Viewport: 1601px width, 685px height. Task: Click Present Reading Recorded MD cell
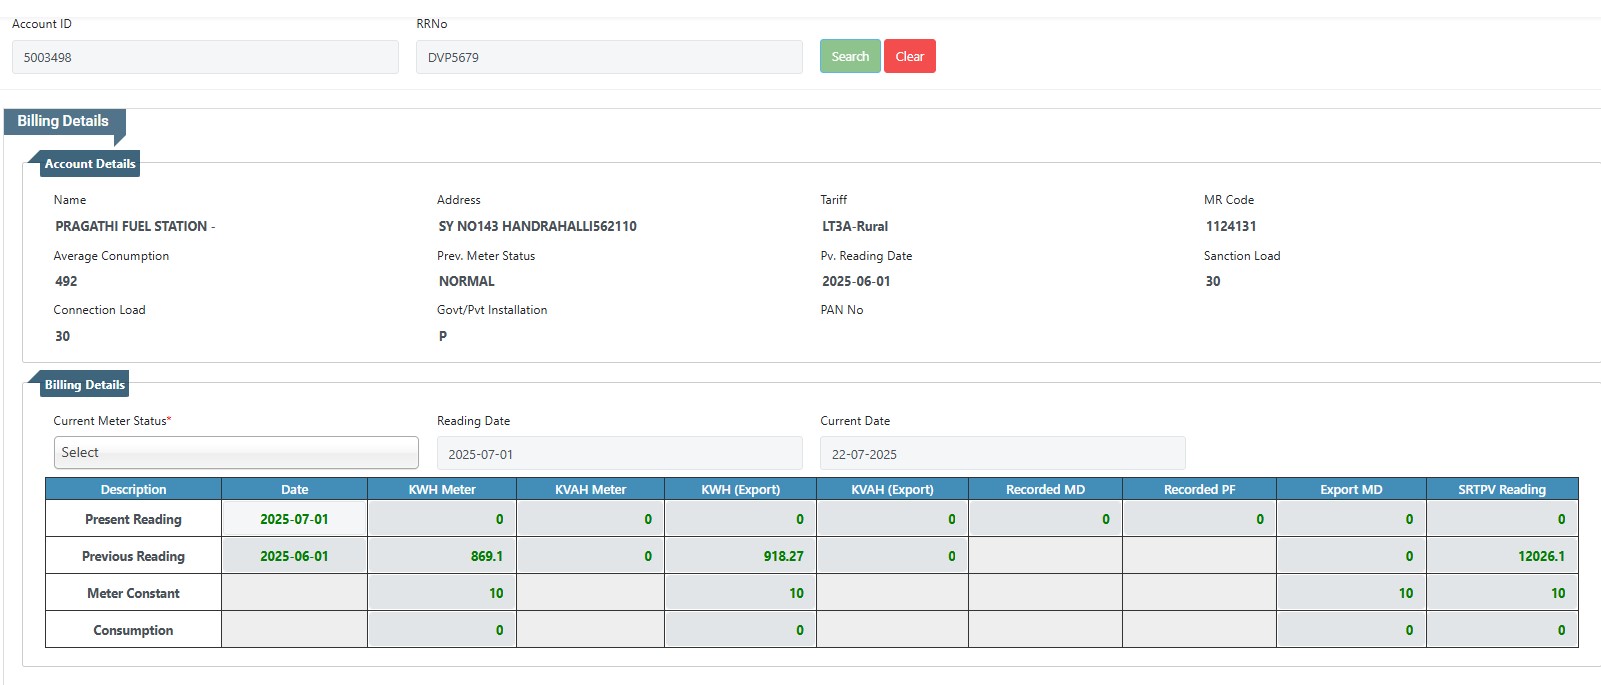(x=1045, y=519)
